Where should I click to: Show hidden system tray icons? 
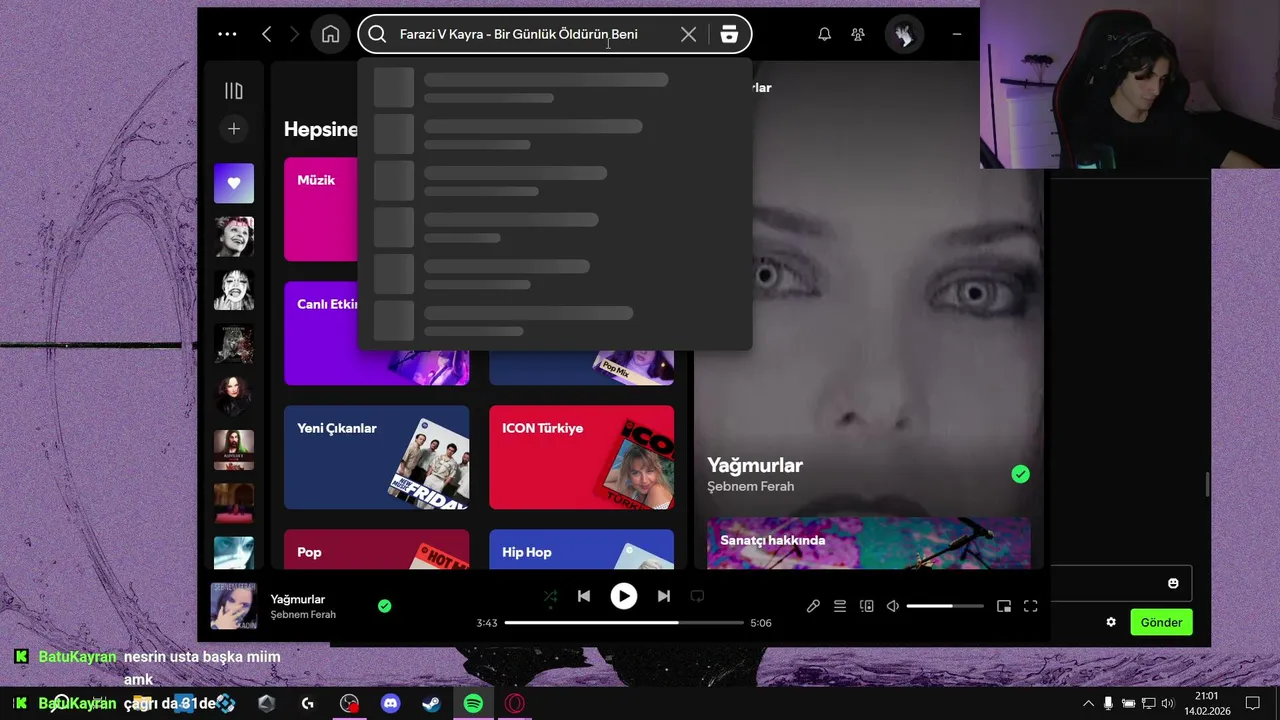(1088, 704)
